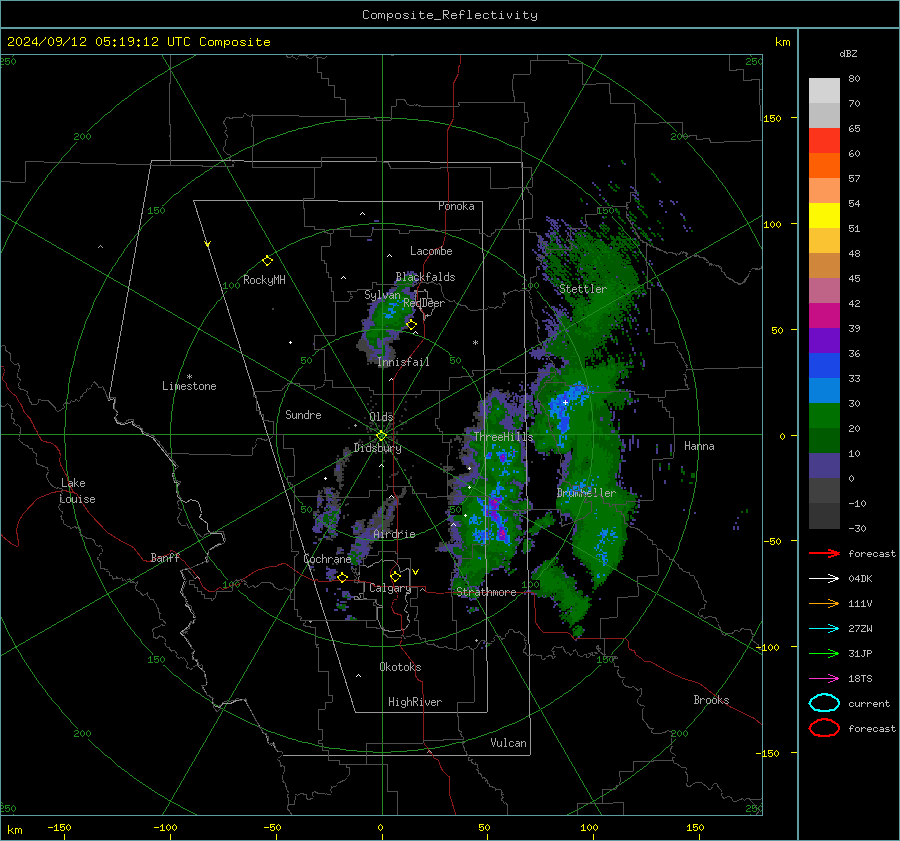Click the Vulcan city label

509,743
